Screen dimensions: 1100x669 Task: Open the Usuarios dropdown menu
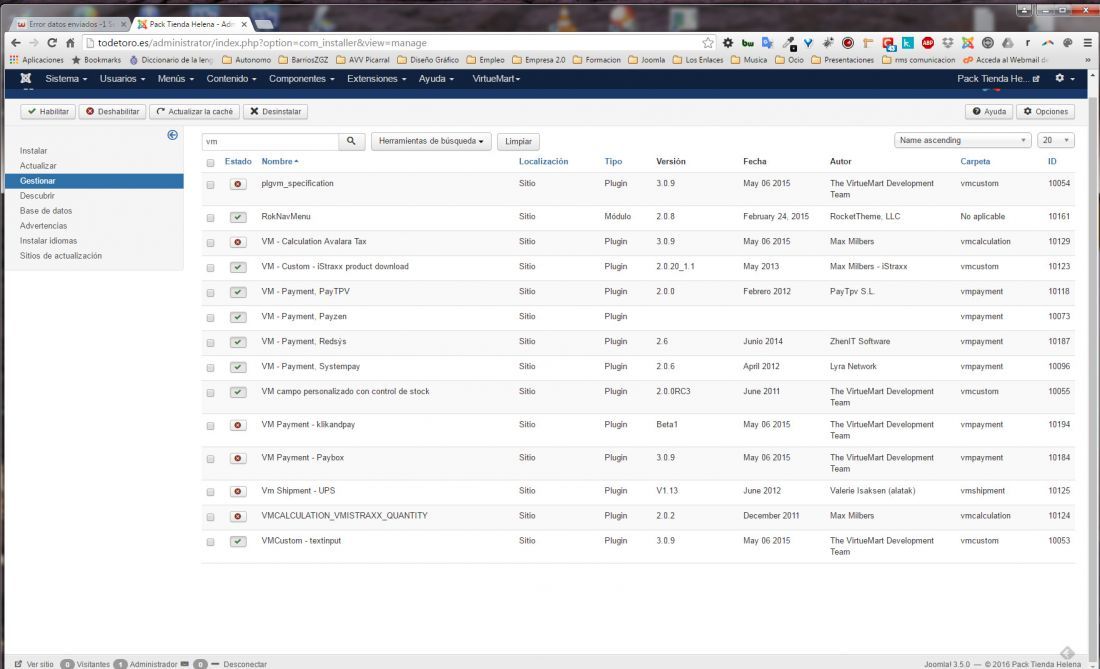pyautogui.click(x=122, y=79)
